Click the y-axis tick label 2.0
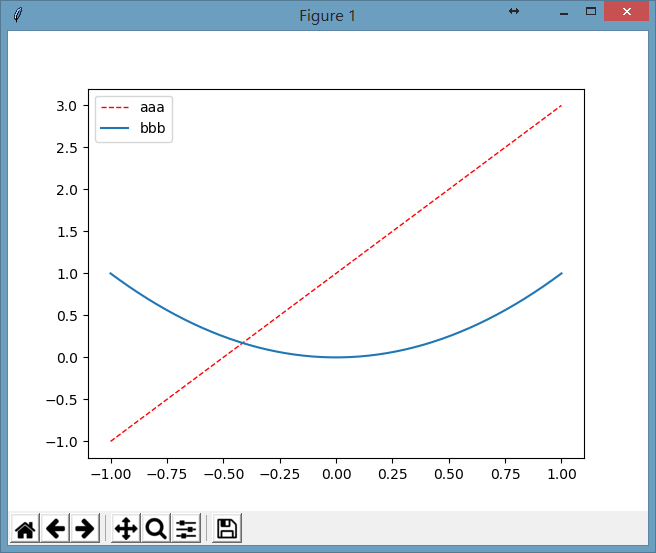 pyautogui.click(x=67, y=190)
